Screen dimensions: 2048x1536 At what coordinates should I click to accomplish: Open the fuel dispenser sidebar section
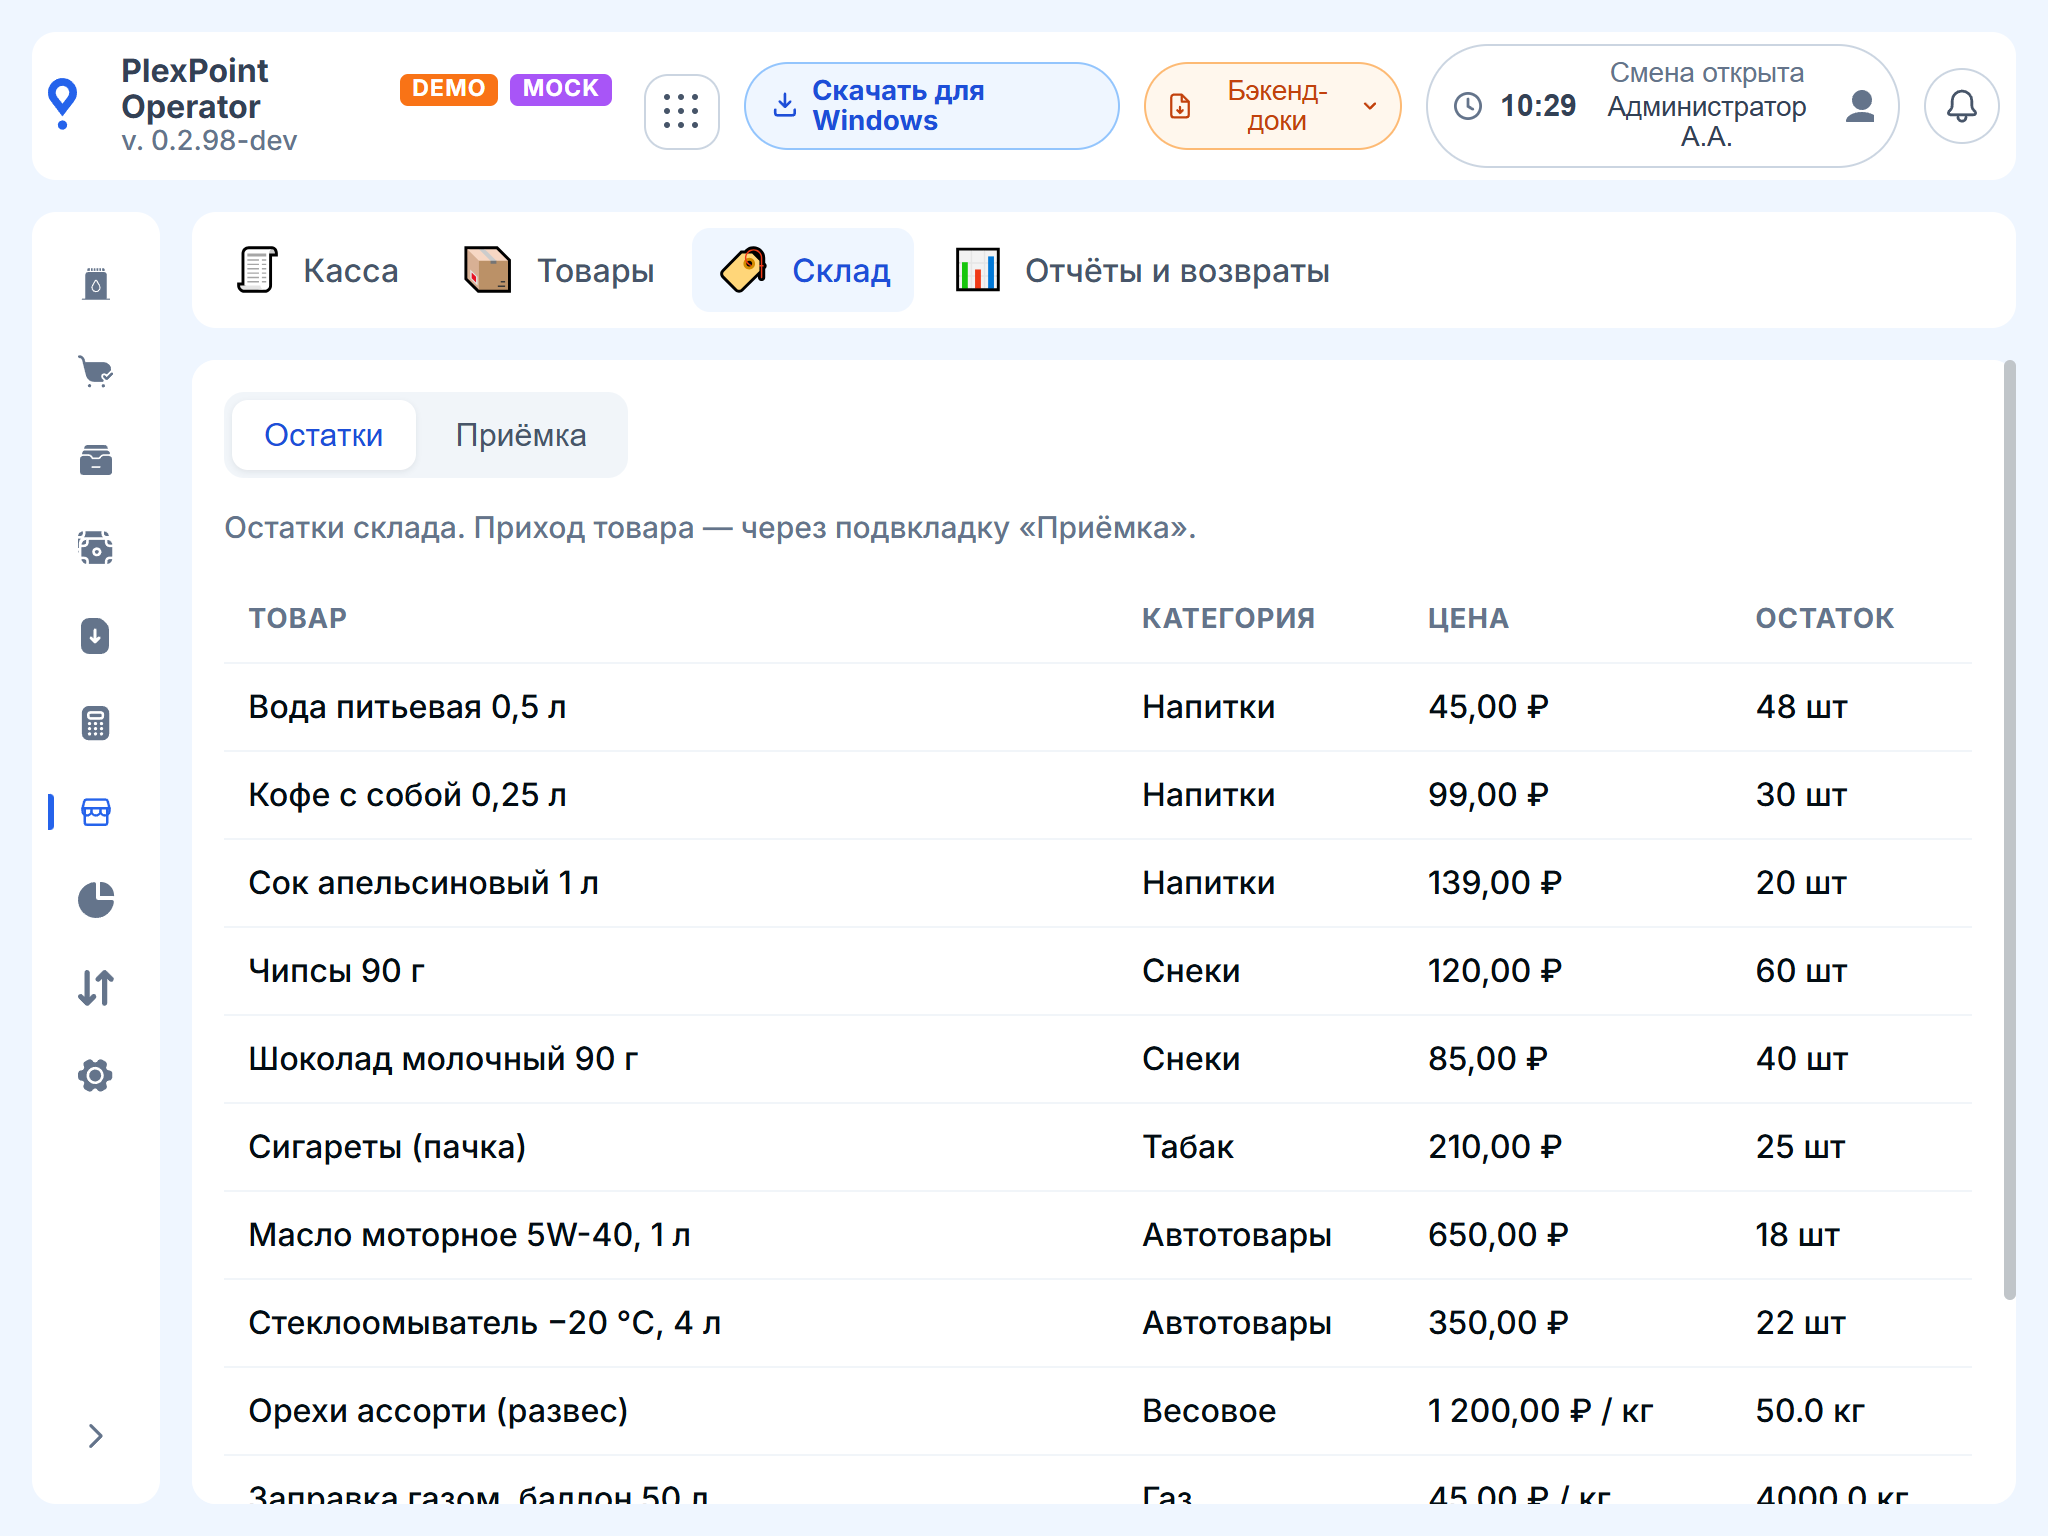(96, 284)
